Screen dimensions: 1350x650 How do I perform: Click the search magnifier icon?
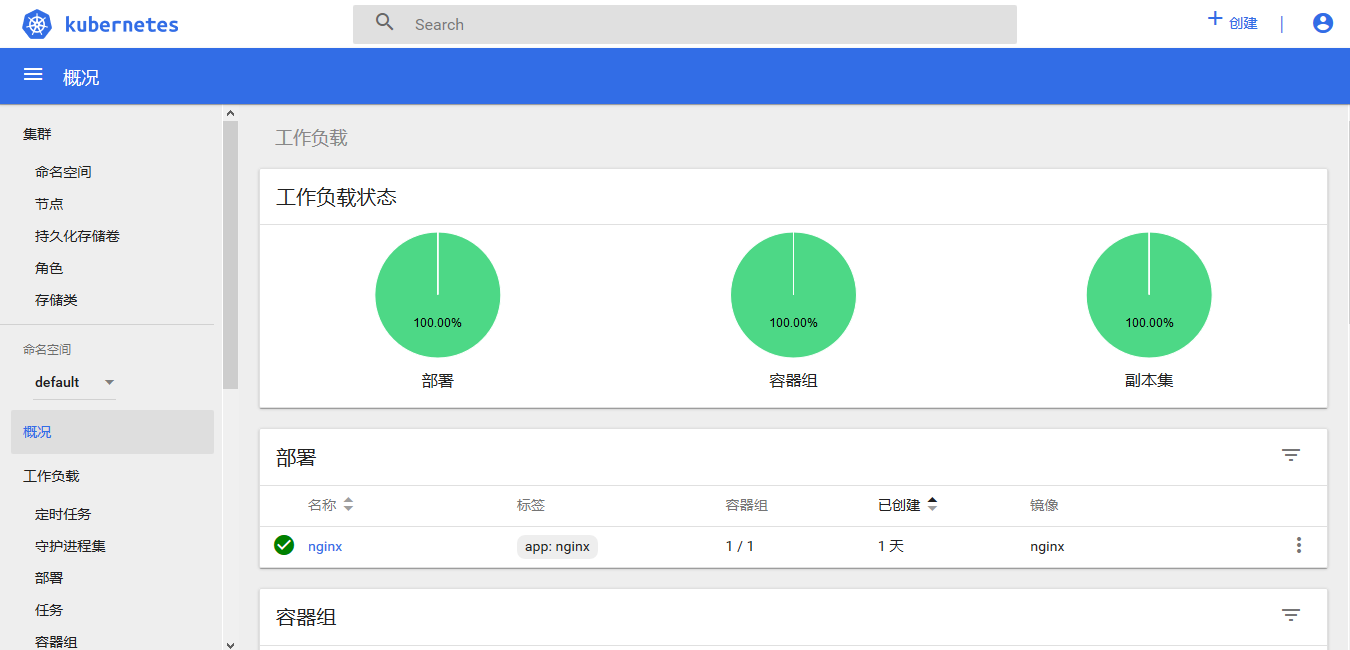(385, 23)
